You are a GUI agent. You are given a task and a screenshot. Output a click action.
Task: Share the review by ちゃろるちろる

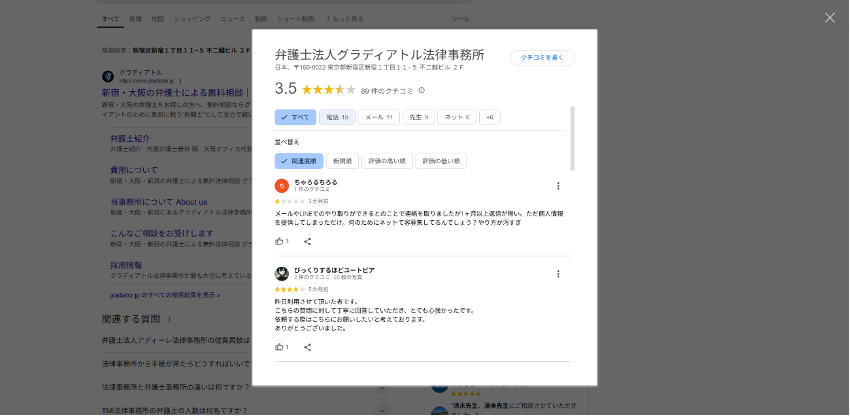307,241
